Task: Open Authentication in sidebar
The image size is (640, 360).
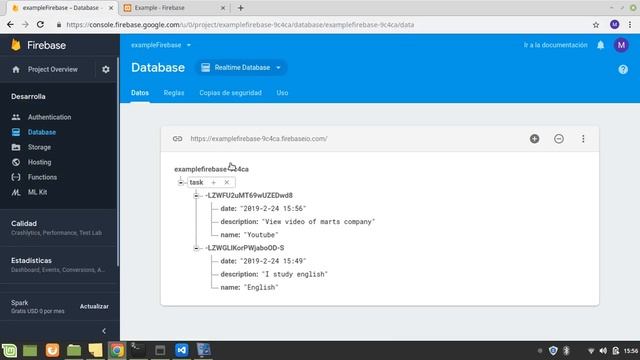Action: (x=49, y=117)
